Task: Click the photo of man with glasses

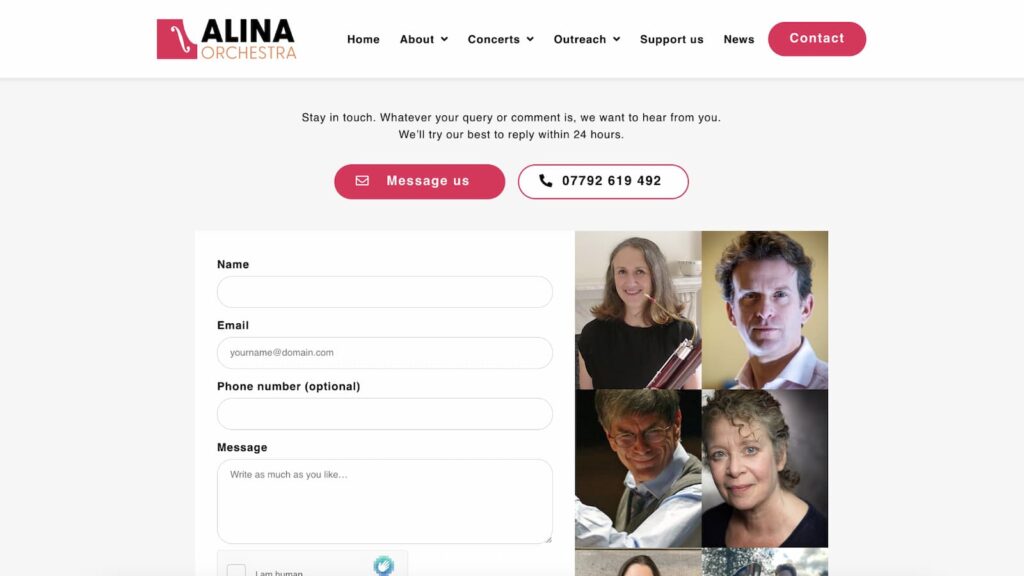Action: tap(638, 468)
